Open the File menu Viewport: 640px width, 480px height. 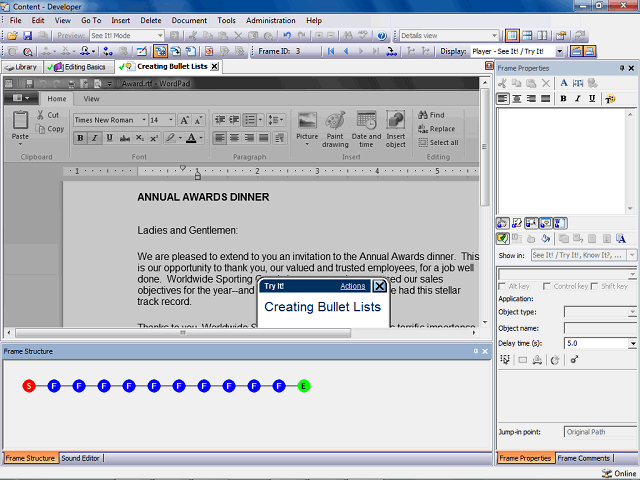point(16,20)
